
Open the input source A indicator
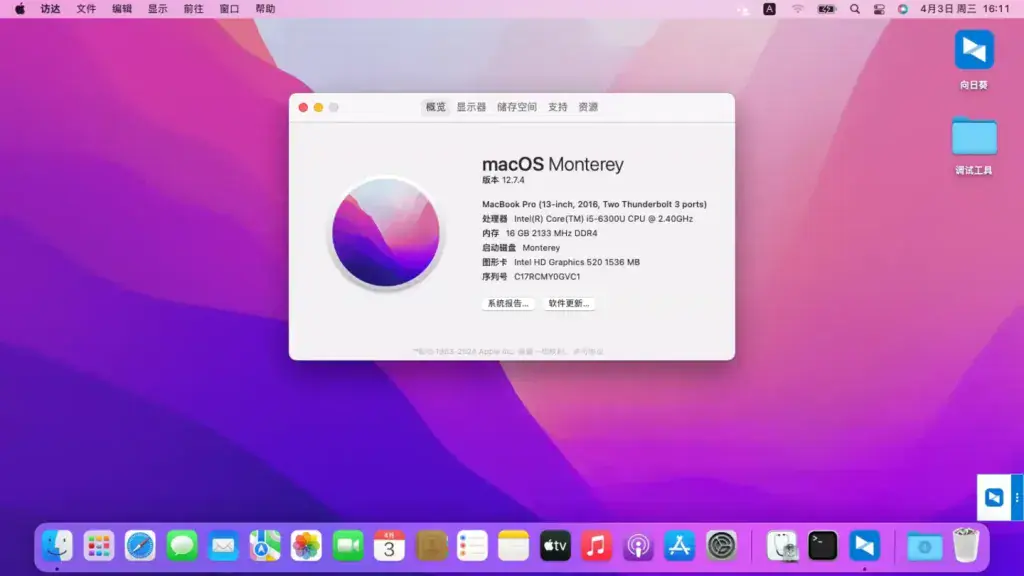coord(769,9)
